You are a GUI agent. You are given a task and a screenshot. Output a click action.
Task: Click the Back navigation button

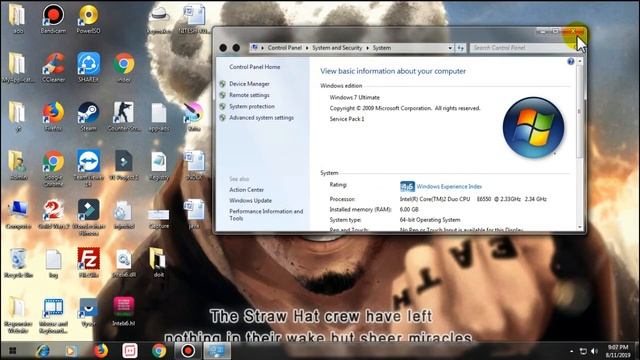[223, 48]
